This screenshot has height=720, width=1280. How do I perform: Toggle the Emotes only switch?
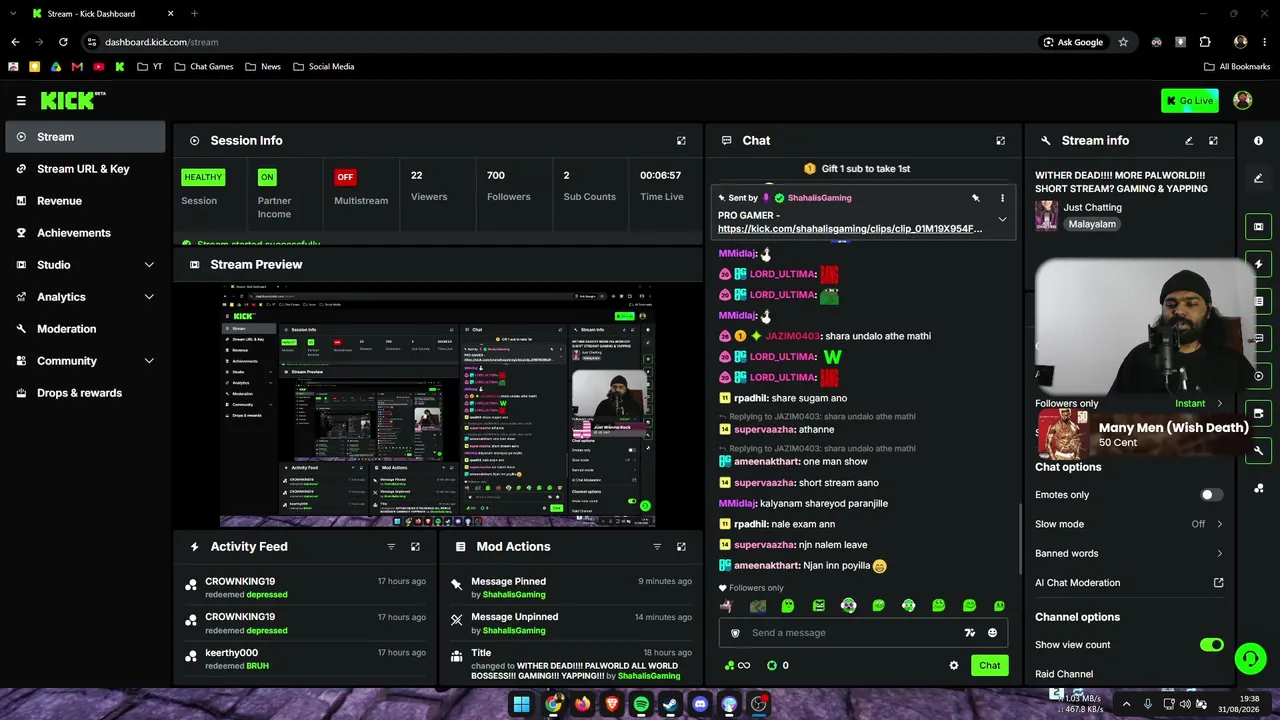pos(1211,495)
